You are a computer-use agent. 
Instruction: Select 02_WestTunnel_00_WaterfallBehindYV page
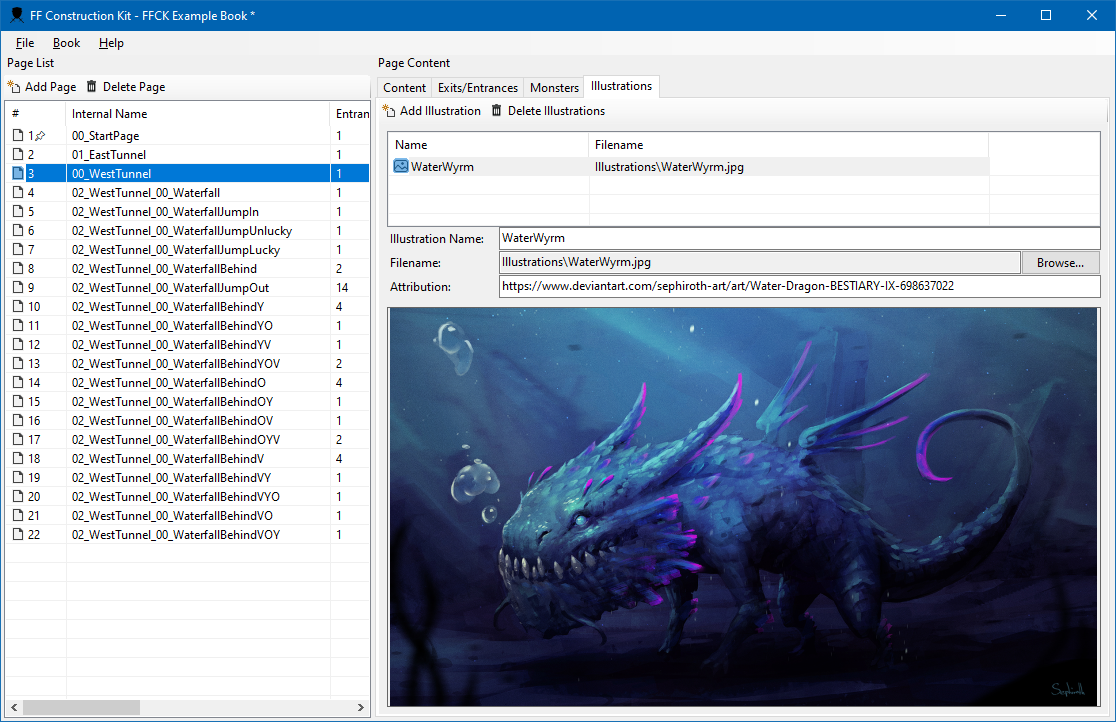tap(188, 345)
